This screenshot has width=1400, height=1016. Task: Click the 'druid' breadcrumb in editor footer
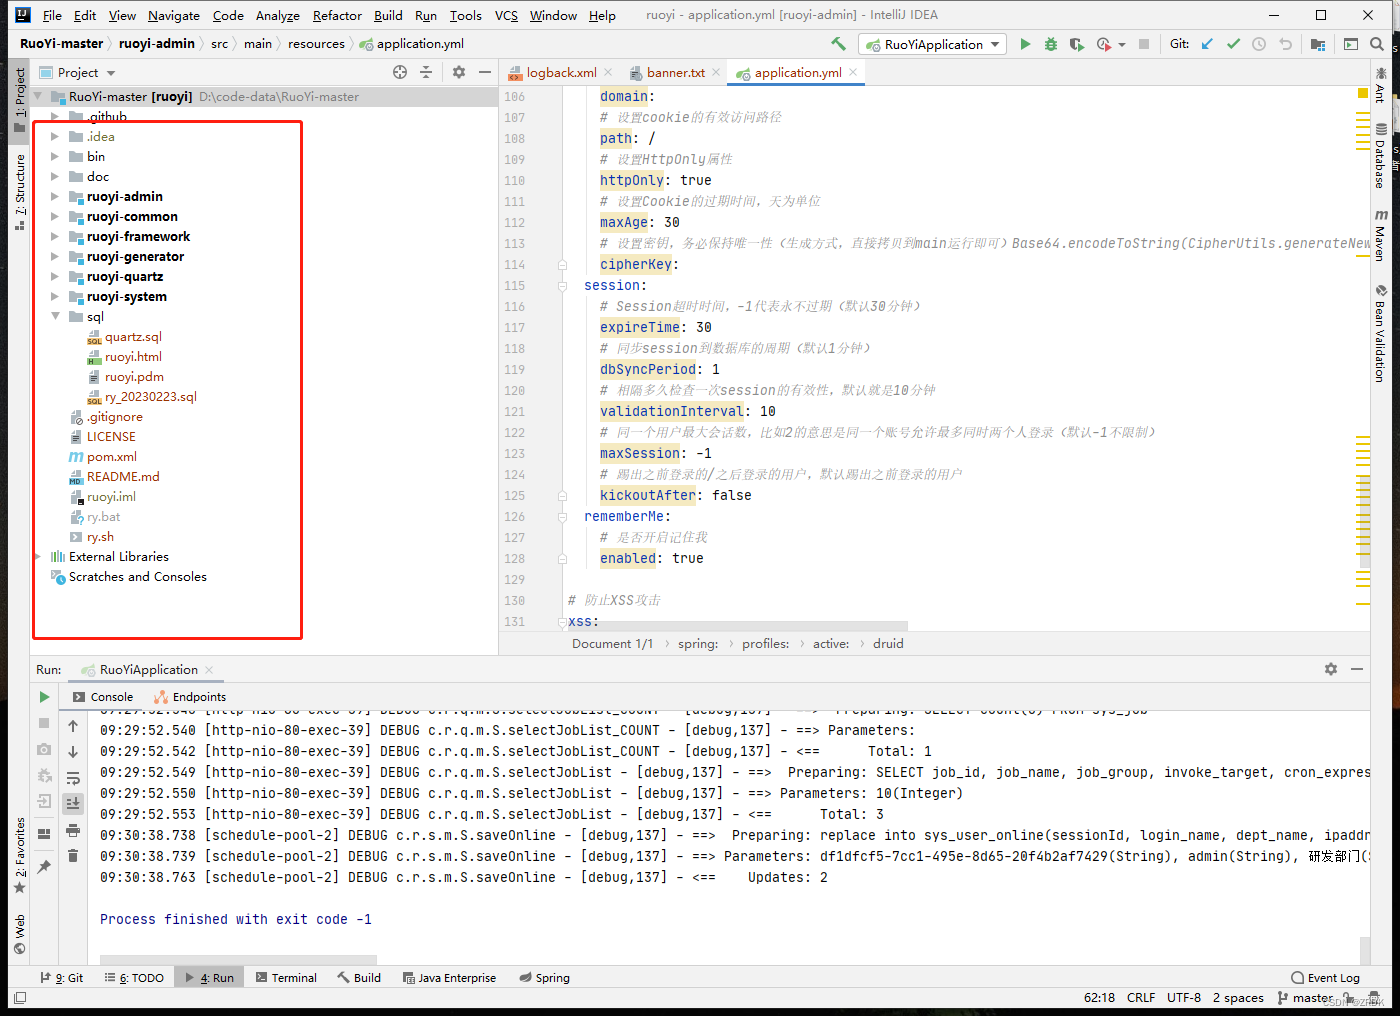pos(888,643)
